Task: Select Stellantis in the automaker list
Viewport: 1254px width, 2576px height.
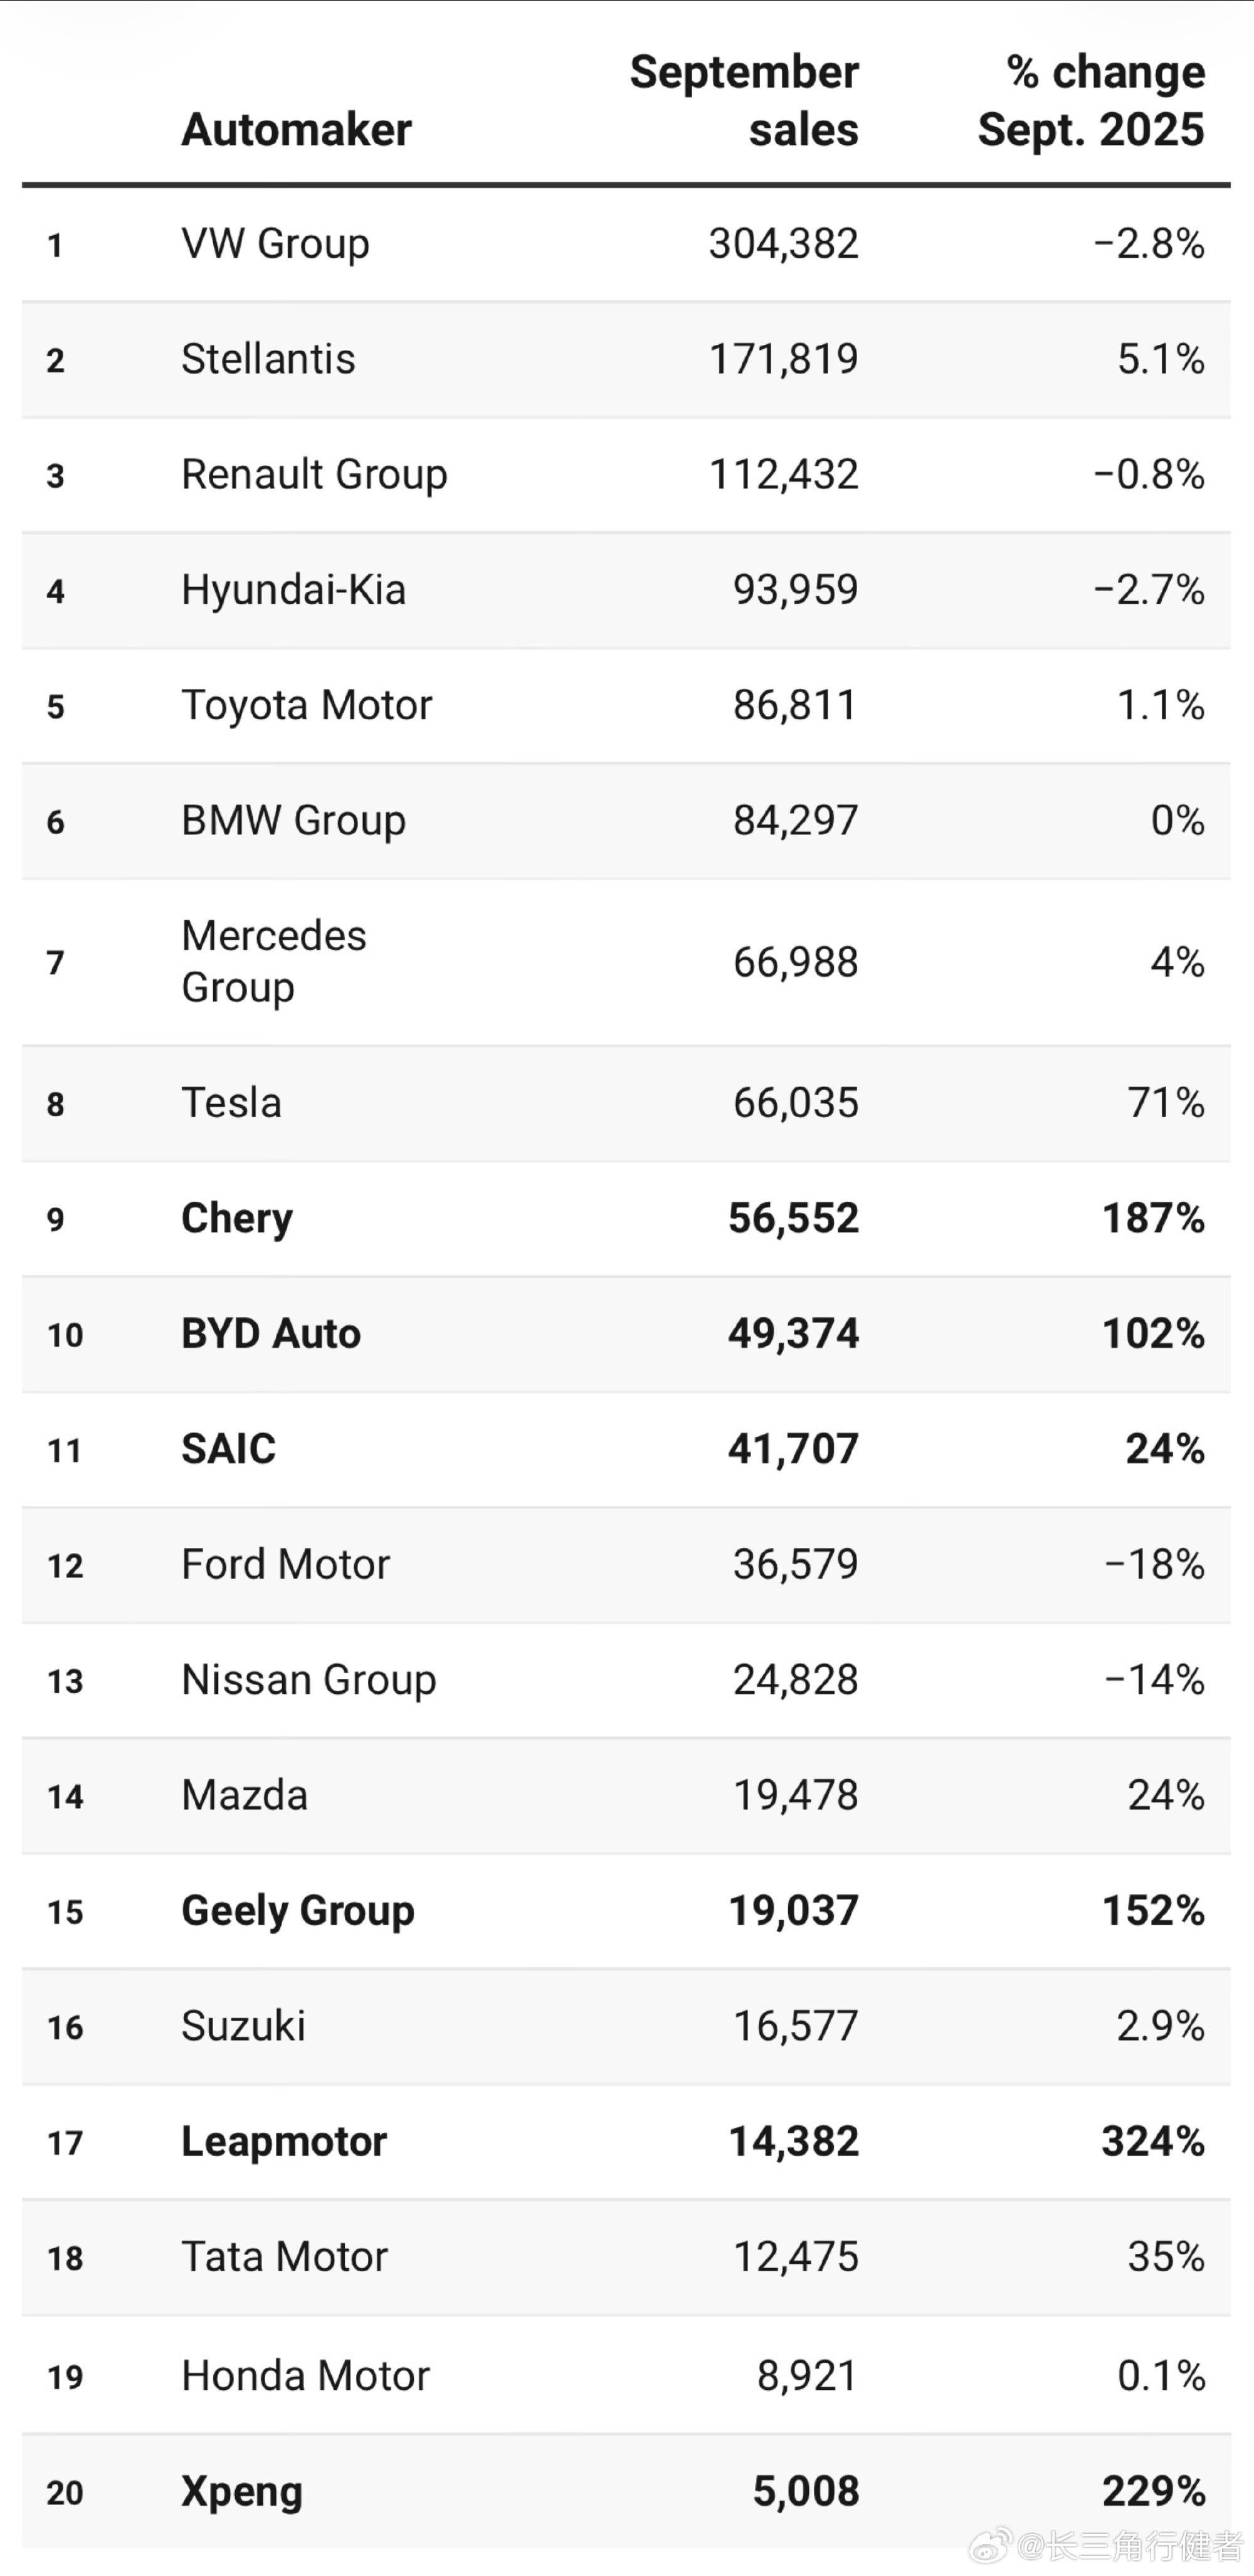Action: [268, 359]
